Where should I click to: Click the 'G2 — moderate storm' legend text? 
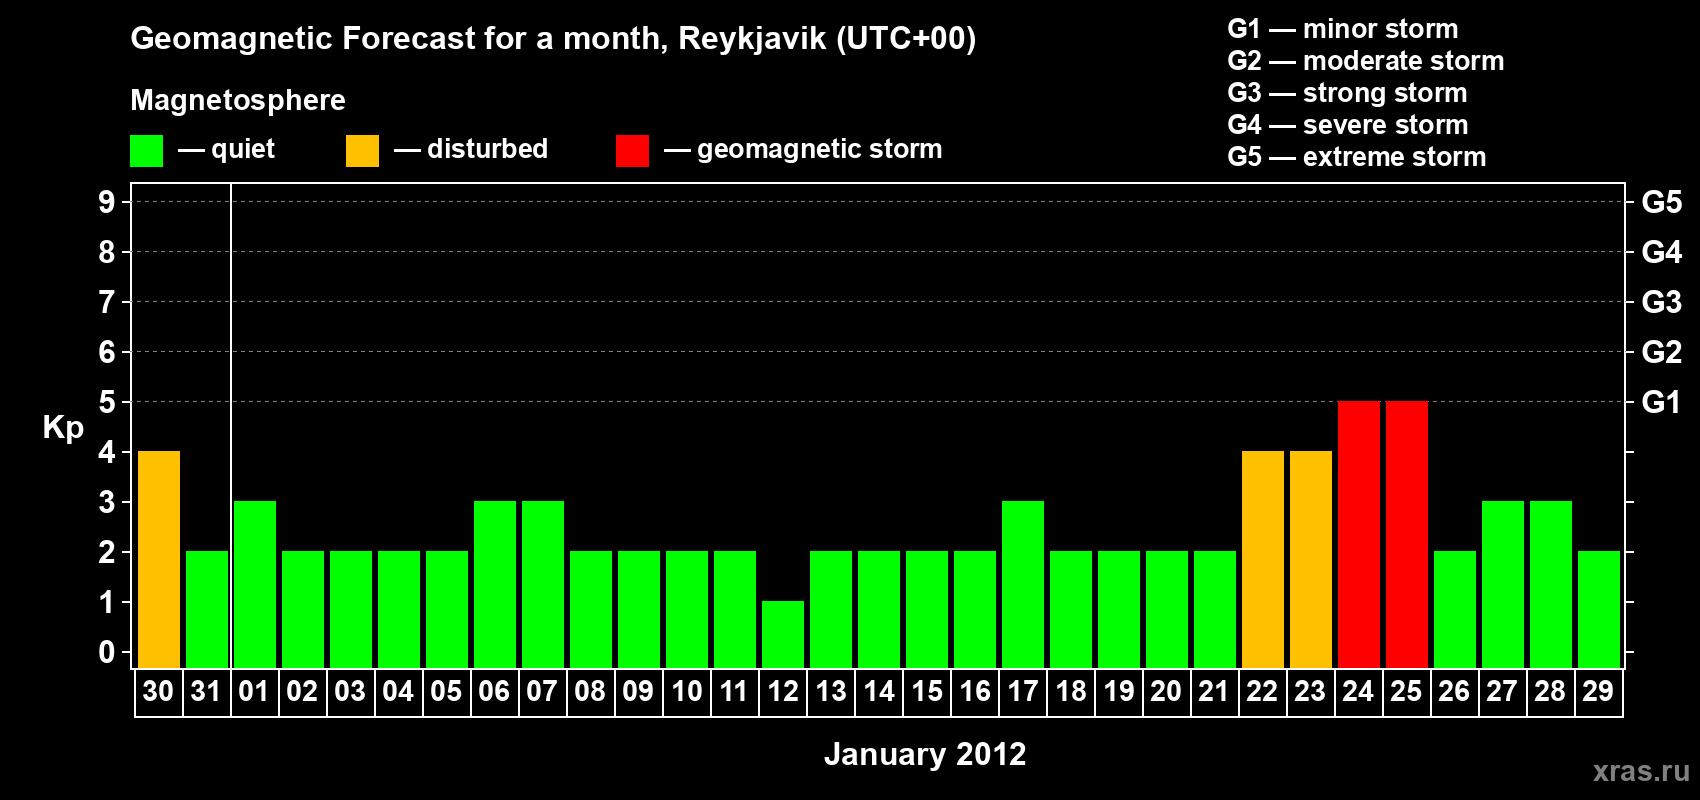(1366, 61)
